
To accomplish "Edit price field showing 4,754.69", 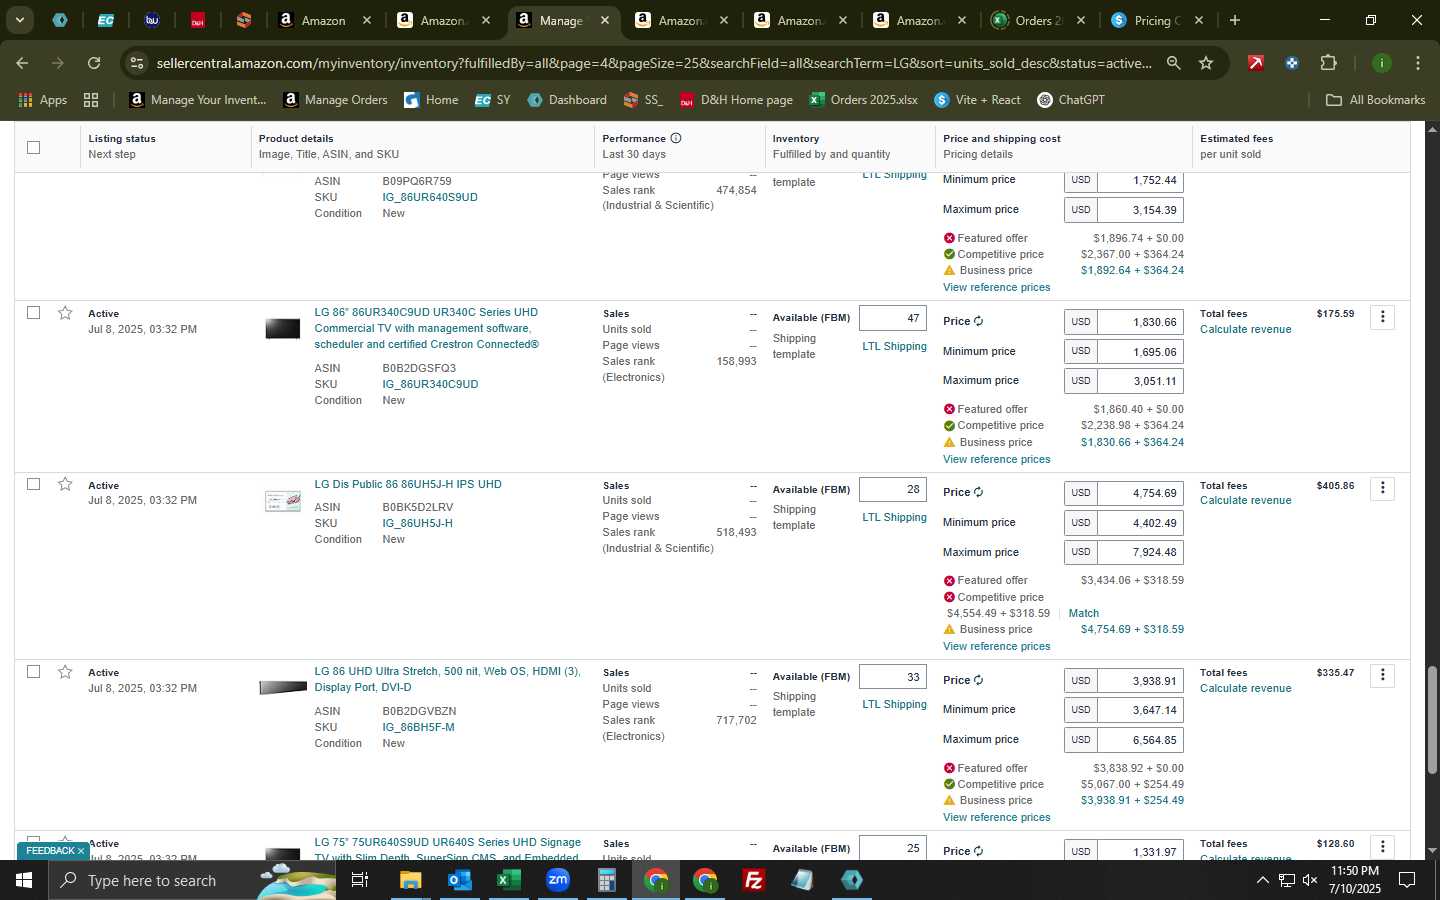I will point(1140,493).
